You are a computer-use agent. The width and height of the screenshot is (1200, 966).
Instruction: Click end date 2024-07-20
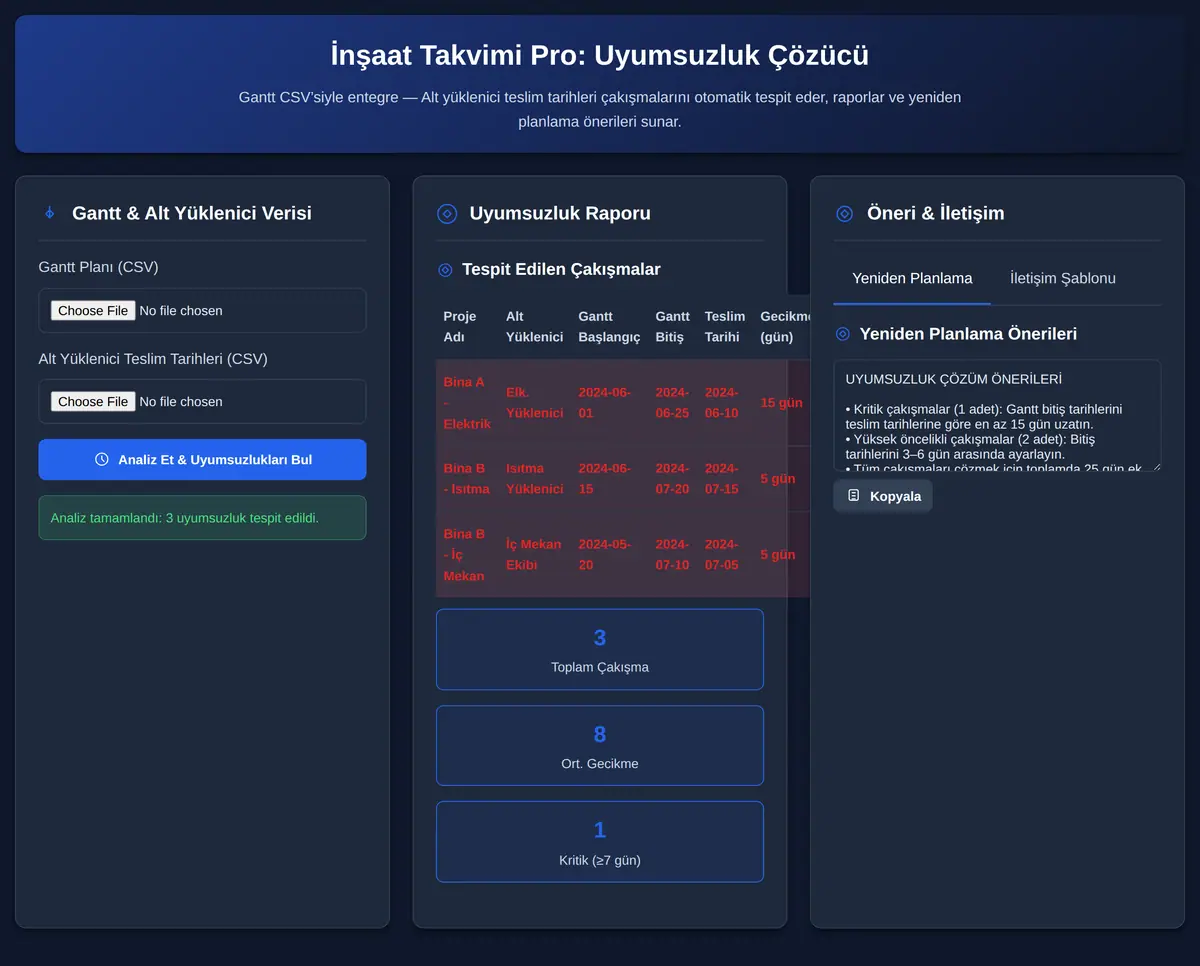(x=672, y=479)
